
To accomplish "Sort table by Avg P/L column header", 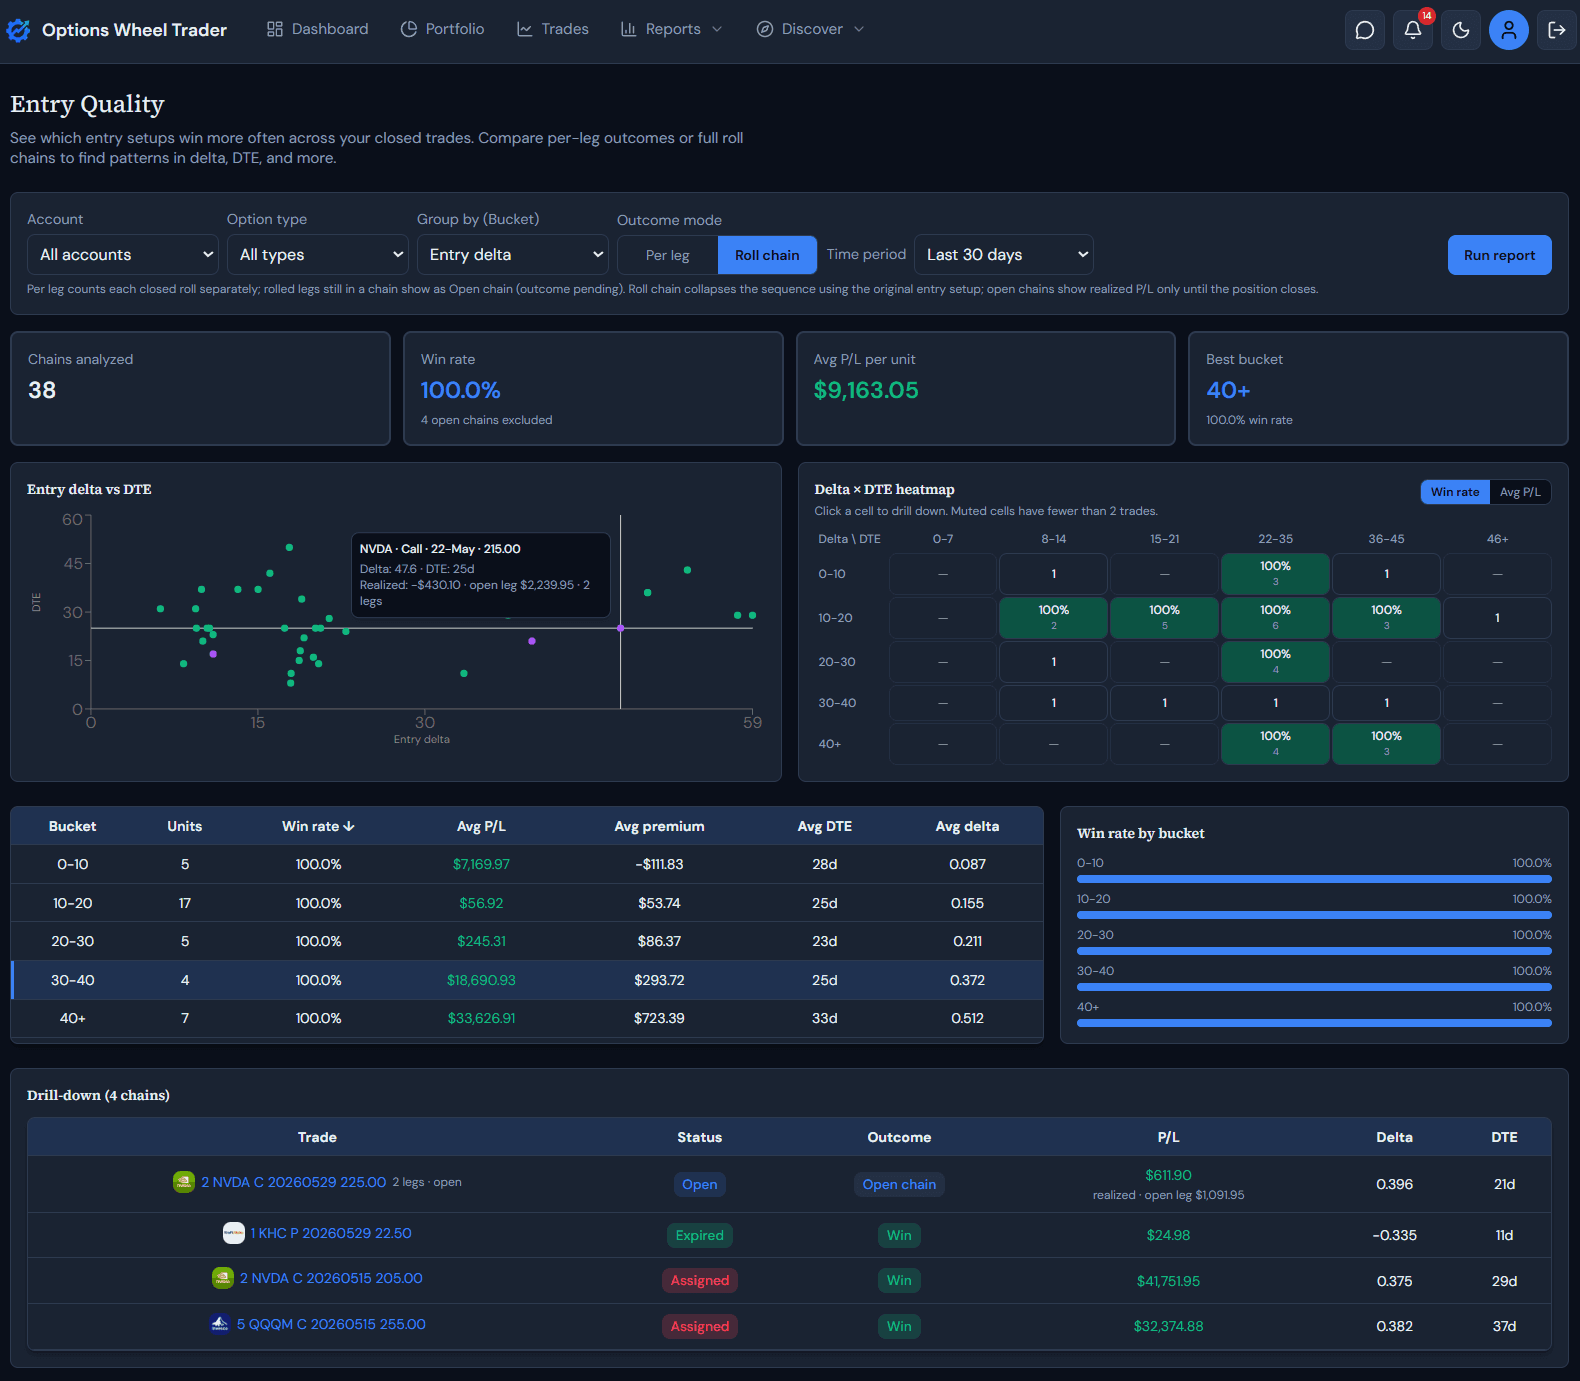I will (481, 826).
